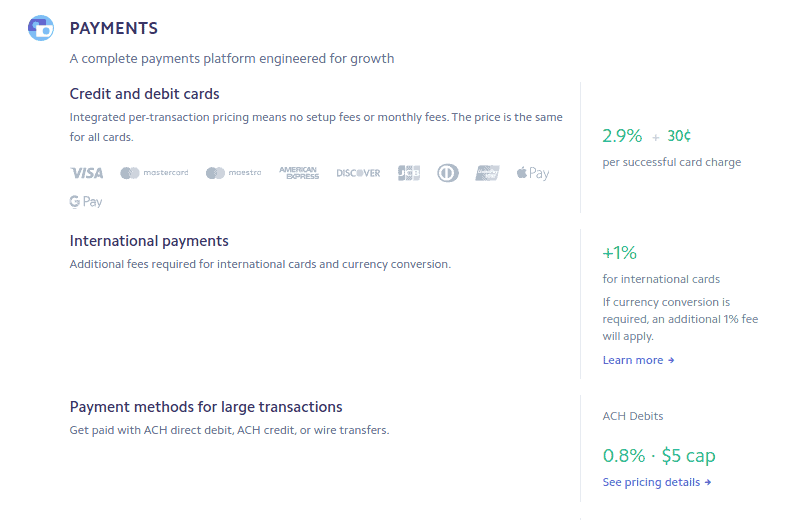The height and width of the screenshot is (520, 791).
Task: Click the Maestro card logo
Action: 234,173
